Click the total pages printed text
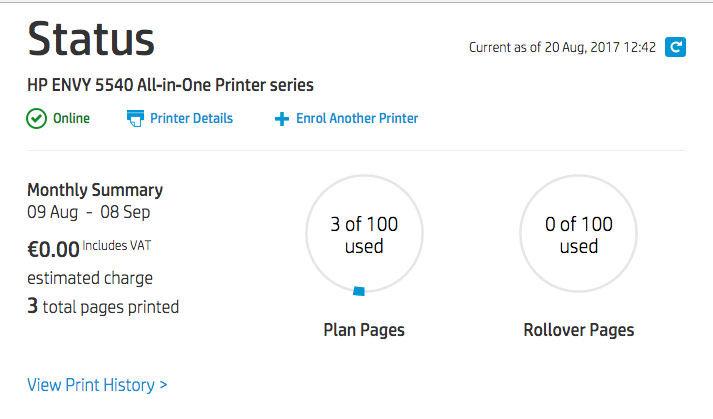This screenshot has height=419, width=713. click(103, 307)
